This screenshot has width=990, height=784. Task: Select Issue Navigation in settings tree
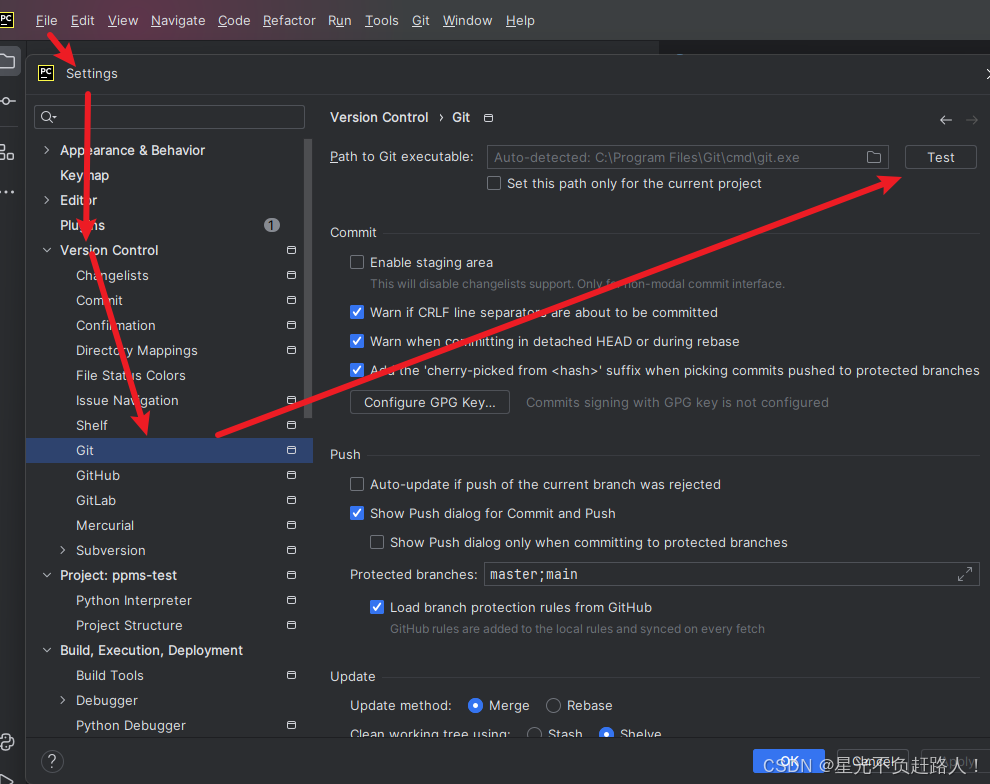(127, 400)
